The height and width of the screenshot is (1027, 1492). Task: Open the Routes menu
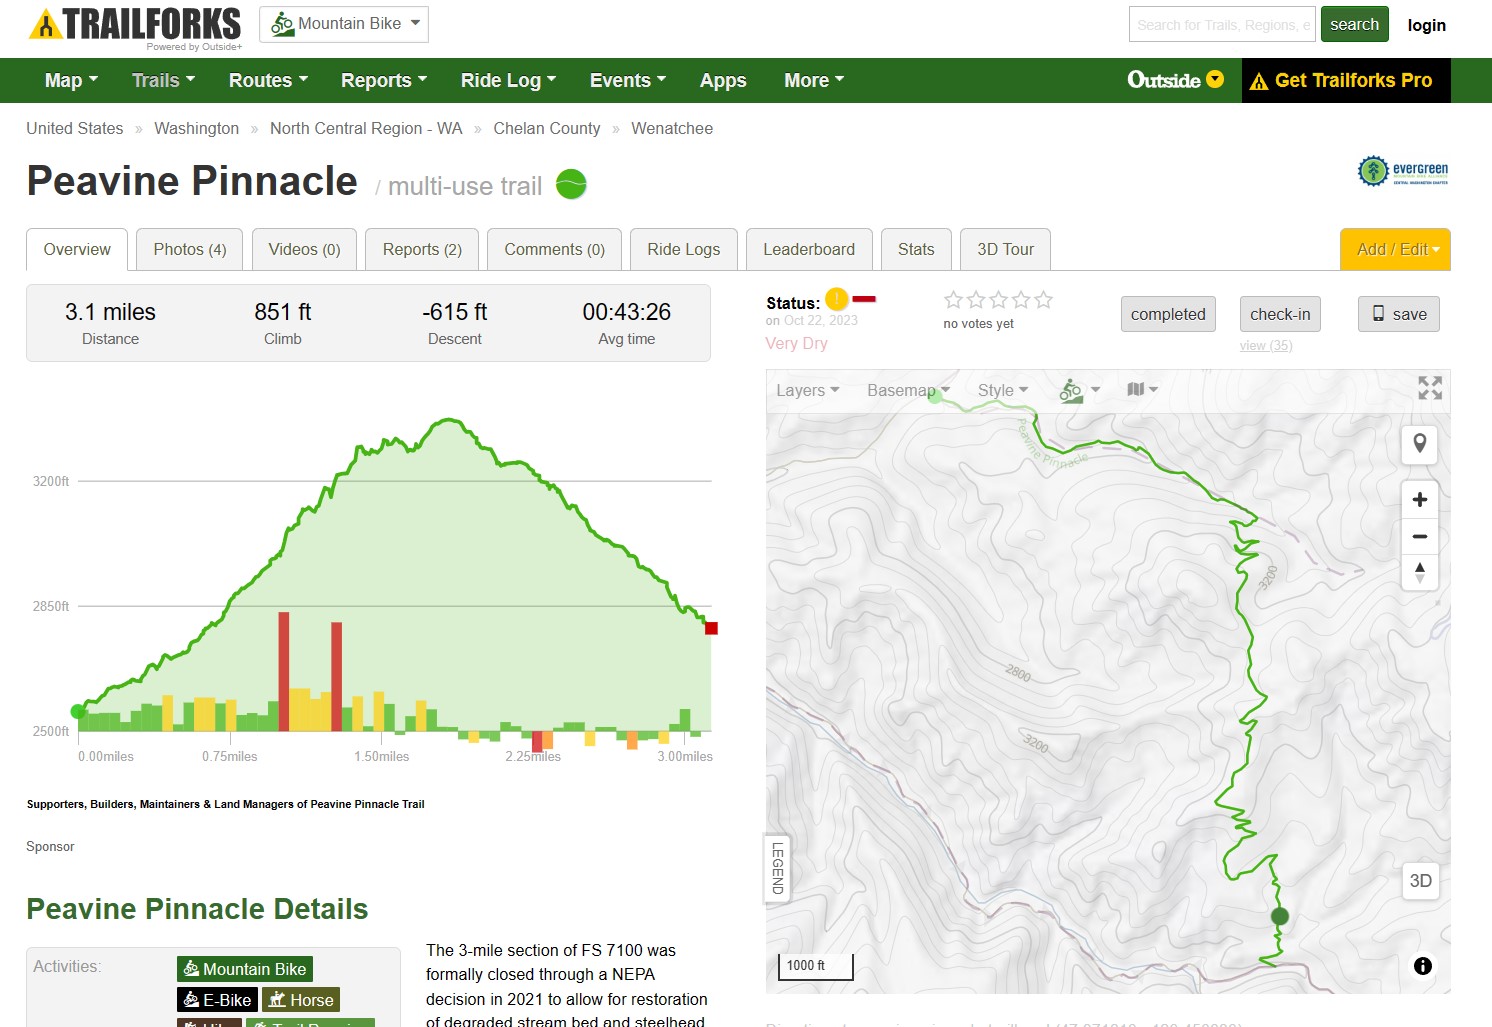point(268,80)
